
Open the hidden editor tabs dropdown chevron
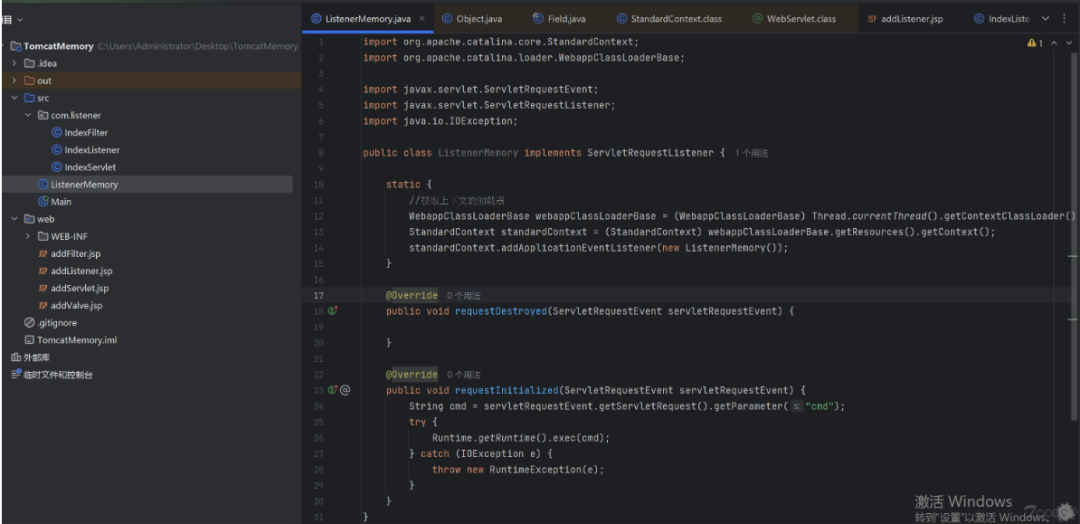[x=1045, y=19]
